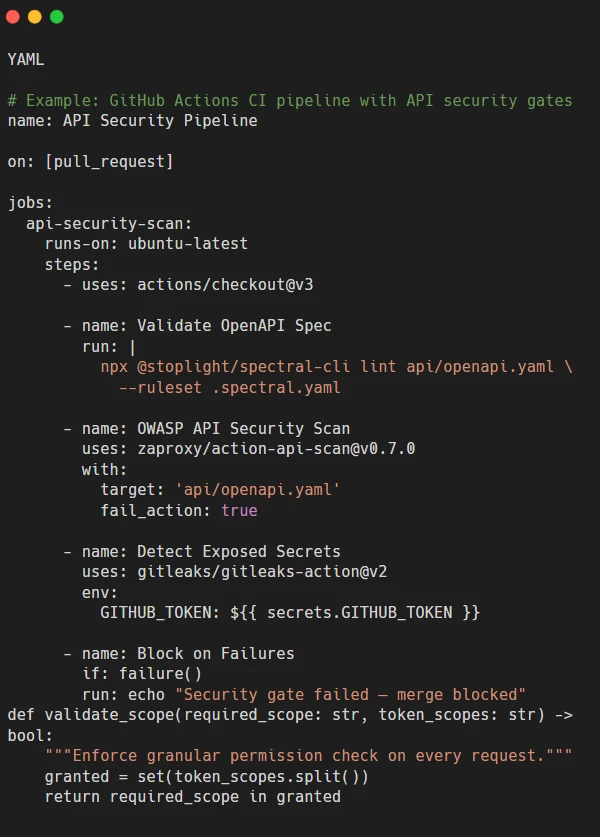Viewport: 600px width, 837px height.
Task: Maximize the window with the green button
Action: click(x=57, y=17)
